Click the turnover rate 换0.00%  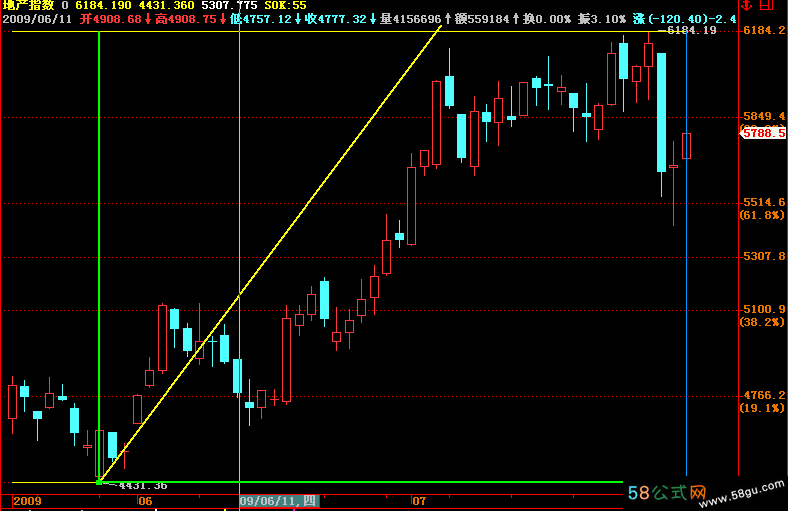(547, 19)
